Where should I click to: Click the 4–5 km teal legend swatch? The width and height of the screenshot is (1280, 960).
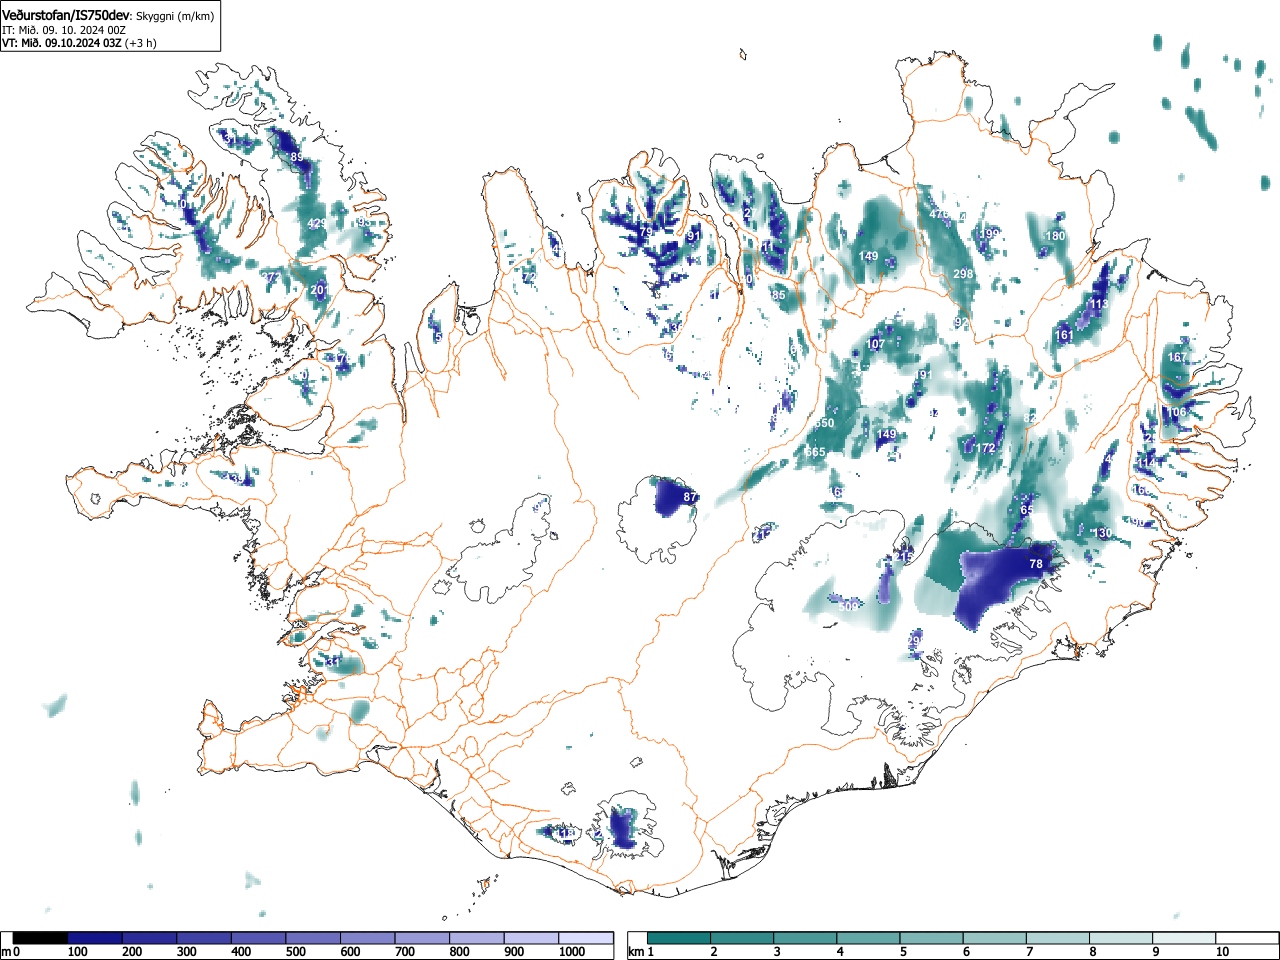[x=868, y=938]
